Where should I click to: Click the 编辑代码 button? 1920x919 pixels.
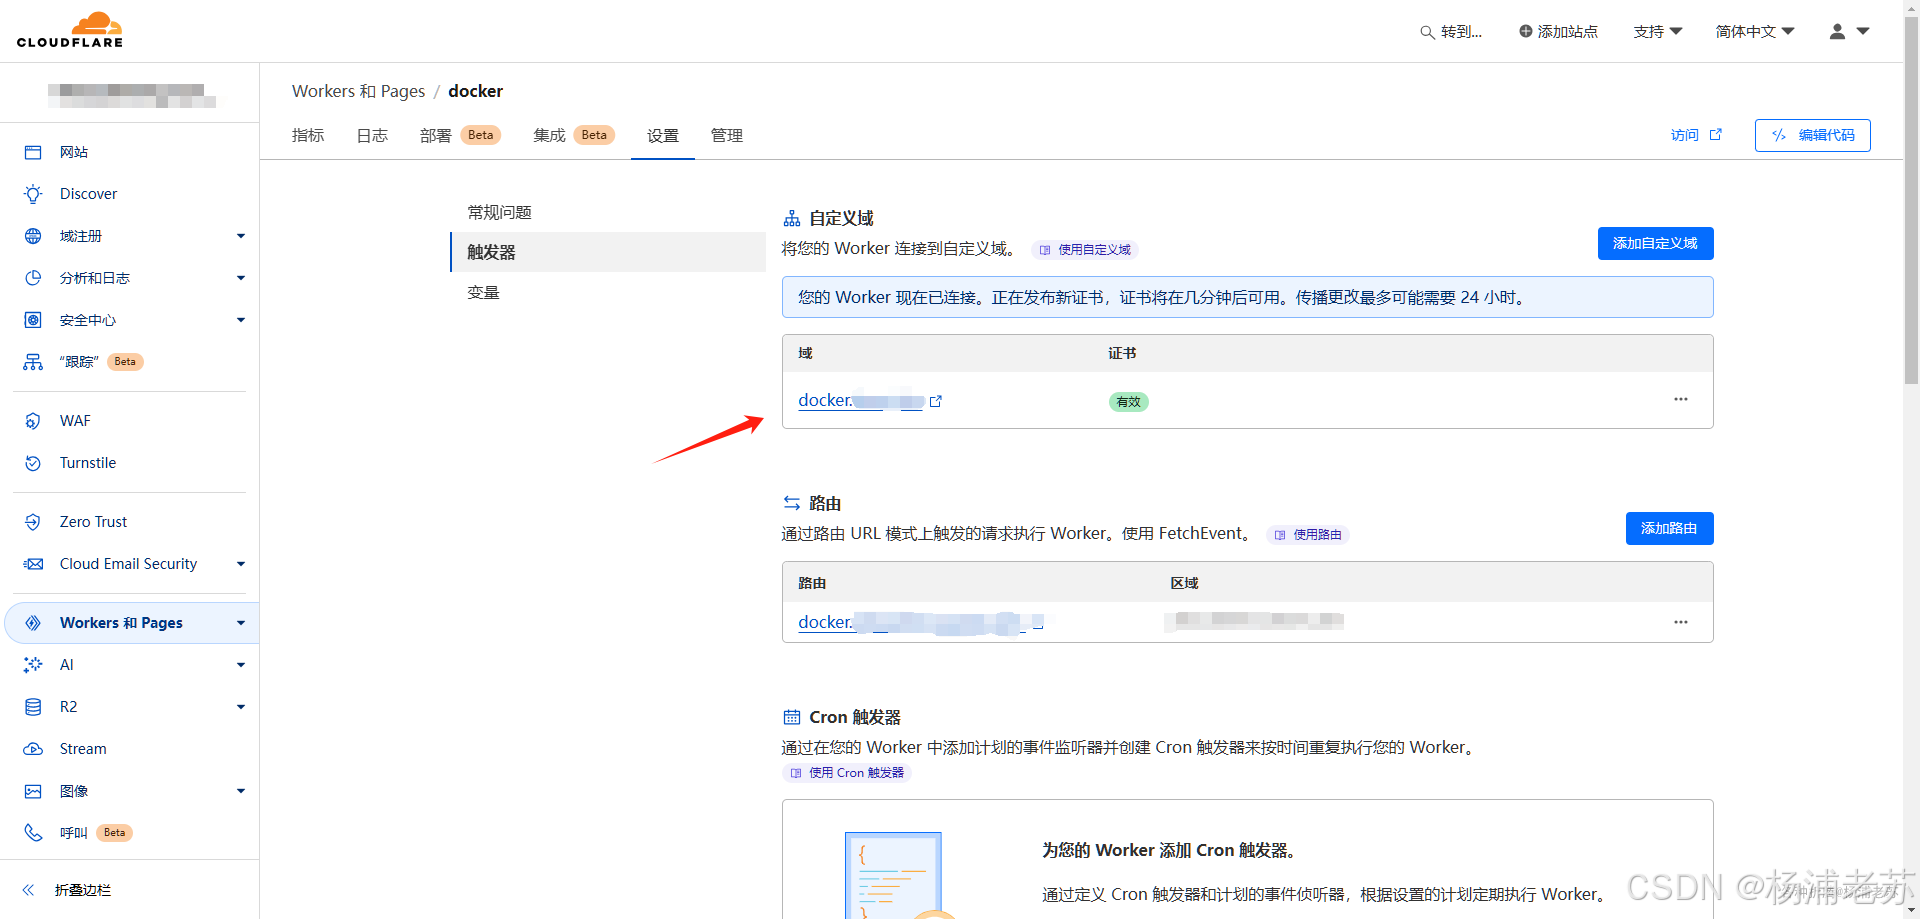coord(1812,135)
